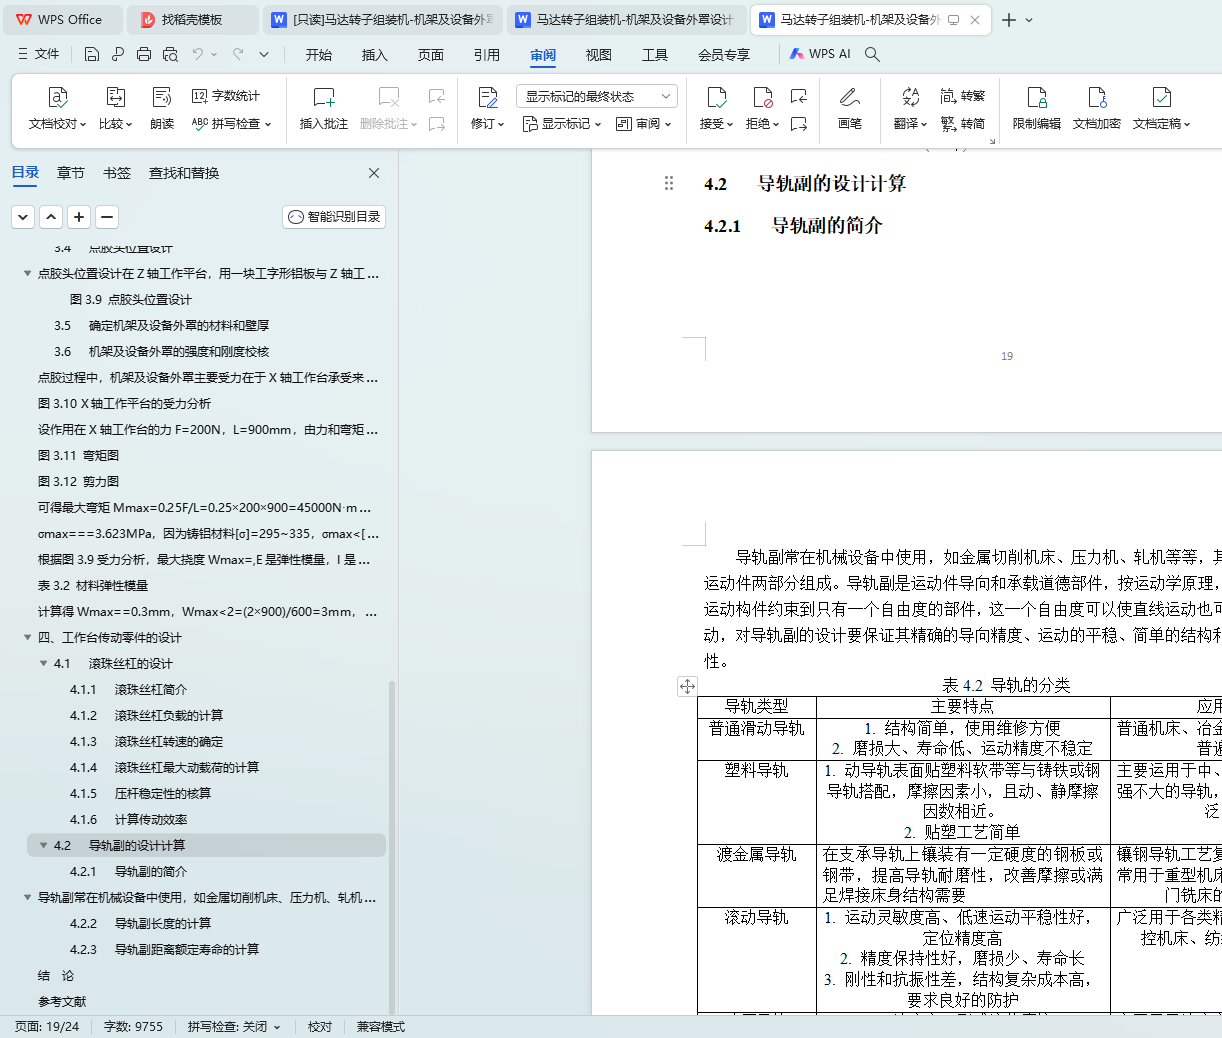Screen dimensions: 1222x1038
Task: Switch to 找稻壳模板 window tab
Action: pyautogui.click(x=194, y=20)
